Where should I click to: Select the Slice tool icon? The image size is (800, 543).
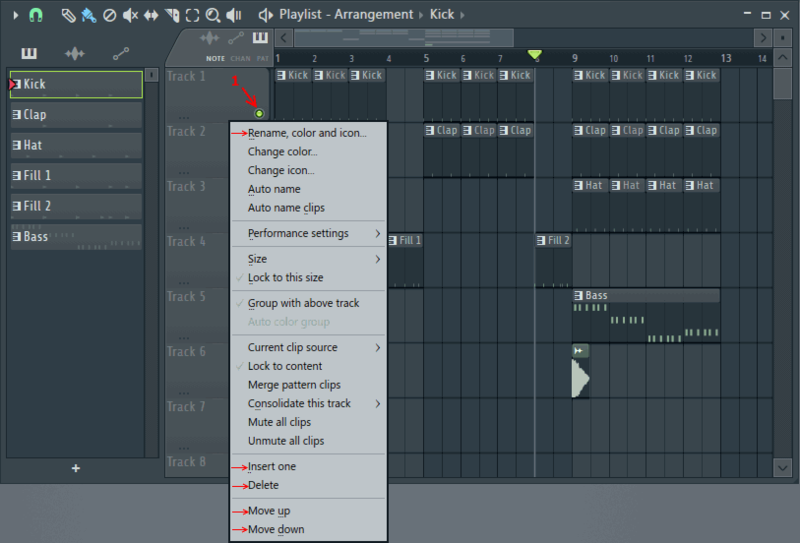172,15
